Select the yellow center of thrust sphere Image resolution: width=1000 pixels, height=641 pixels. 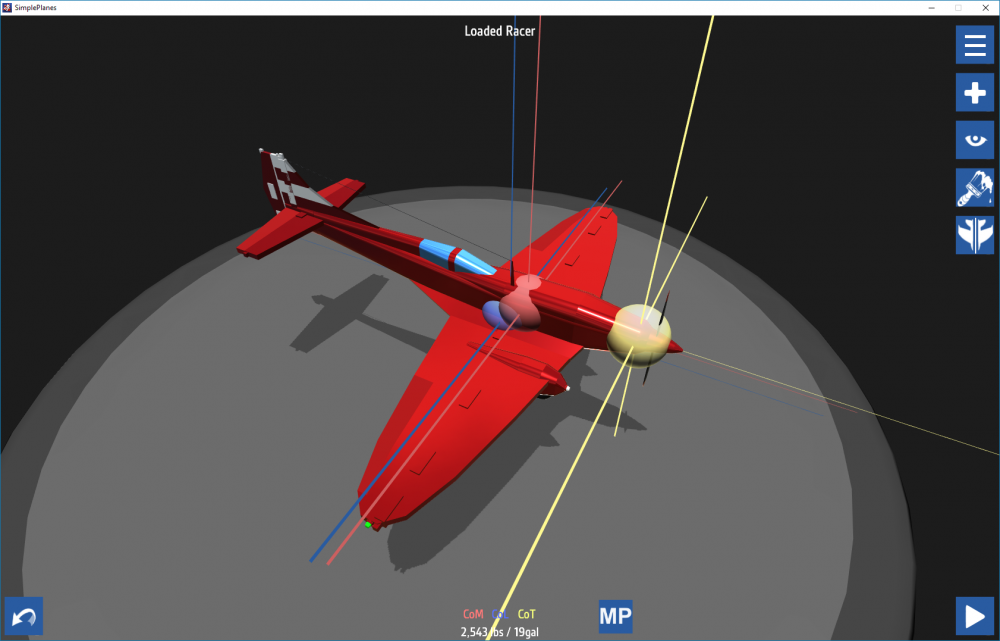639,336
